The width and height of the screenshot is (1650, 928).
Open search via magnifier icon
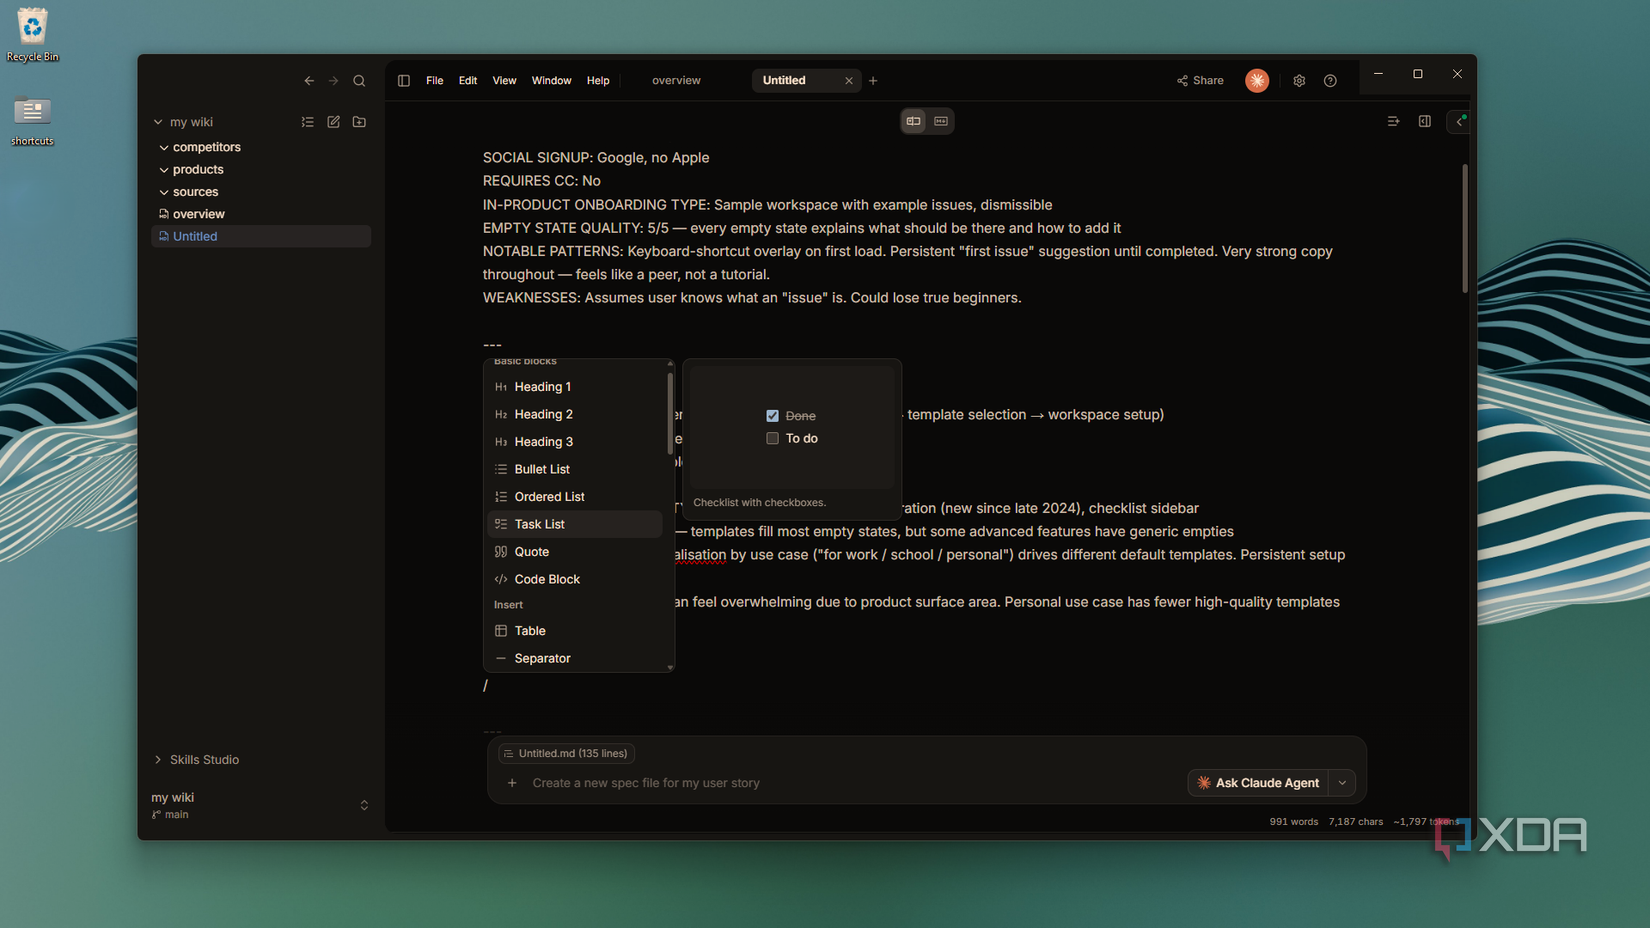(359, 81)
